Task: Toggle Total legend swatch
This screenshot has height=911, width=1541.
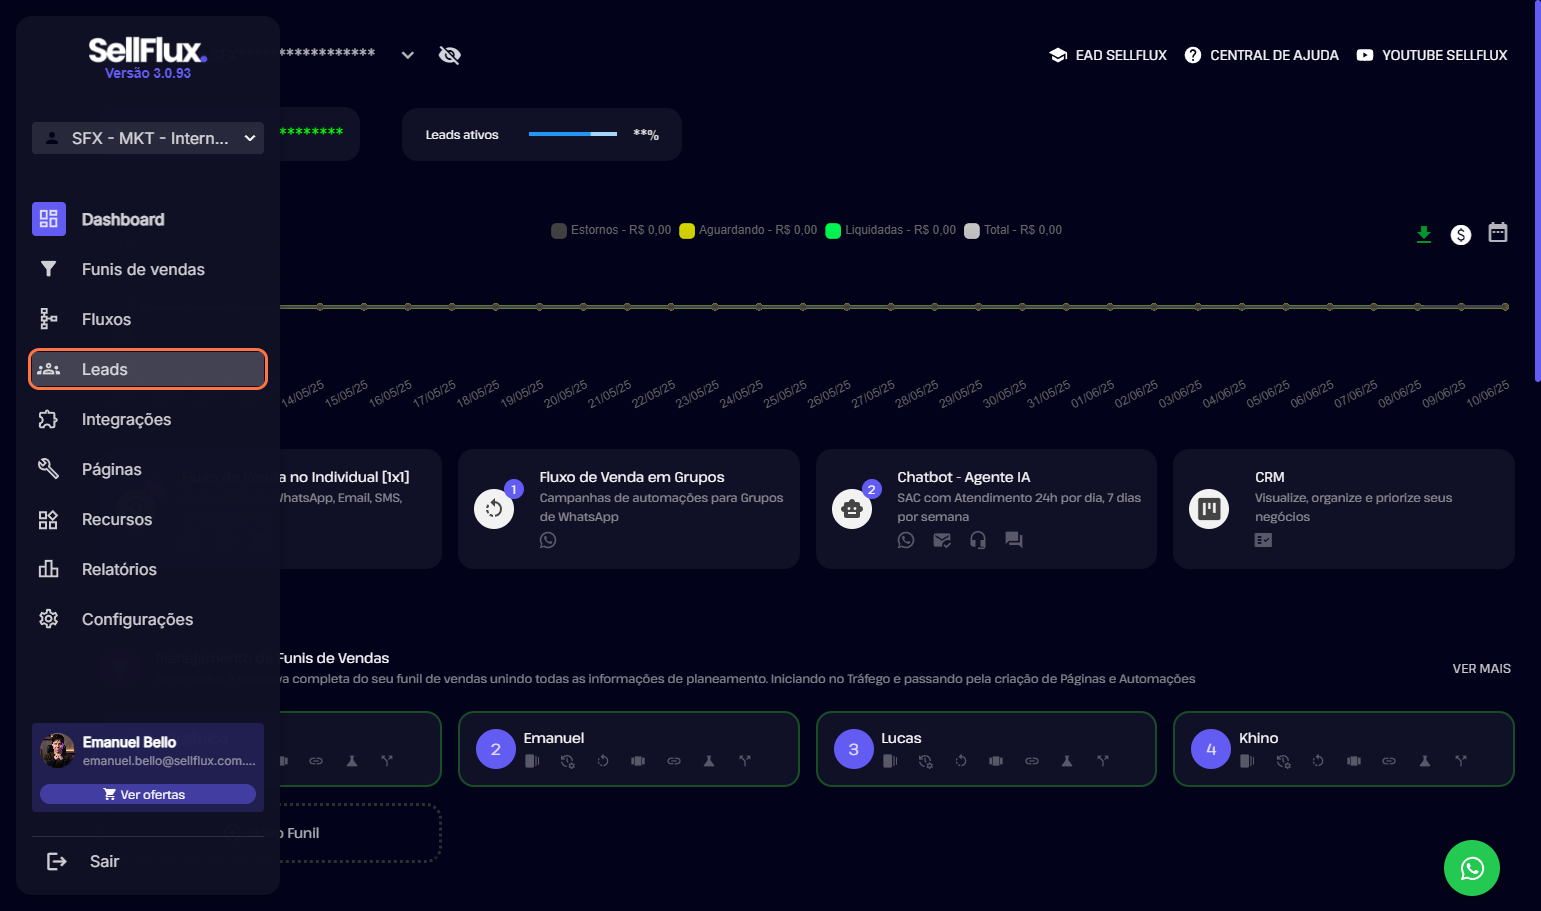Action: tap(972, 231)
